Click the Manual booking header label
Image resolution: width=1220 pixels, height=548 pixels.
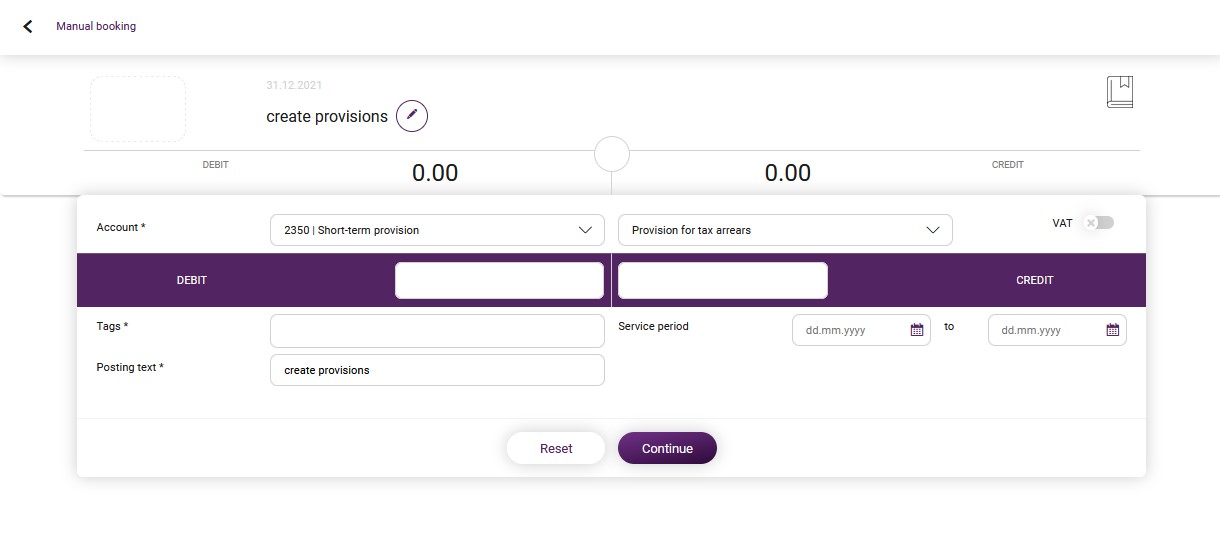click(x=96, y=26)
